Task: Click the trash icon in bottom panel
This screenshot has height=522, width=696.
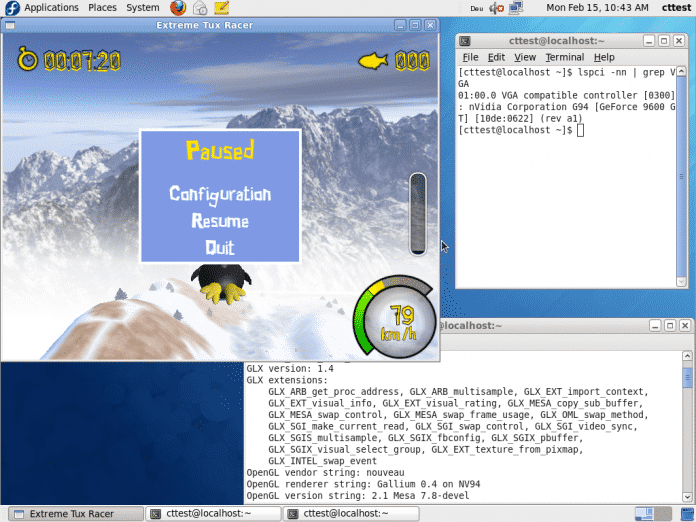Action: 685,514
